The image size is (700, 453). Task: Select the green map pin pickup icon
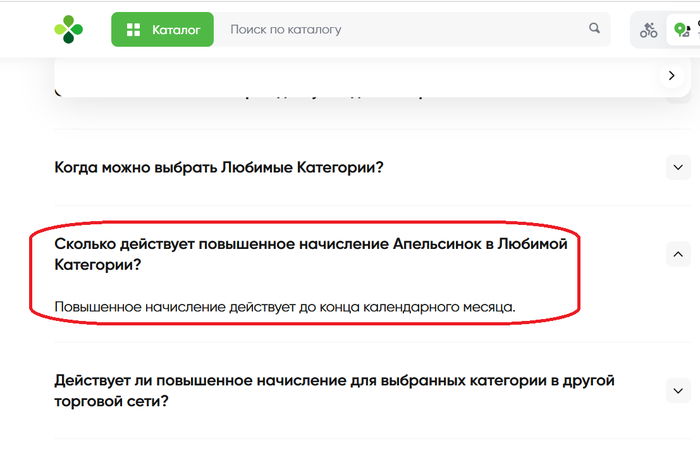681,30
